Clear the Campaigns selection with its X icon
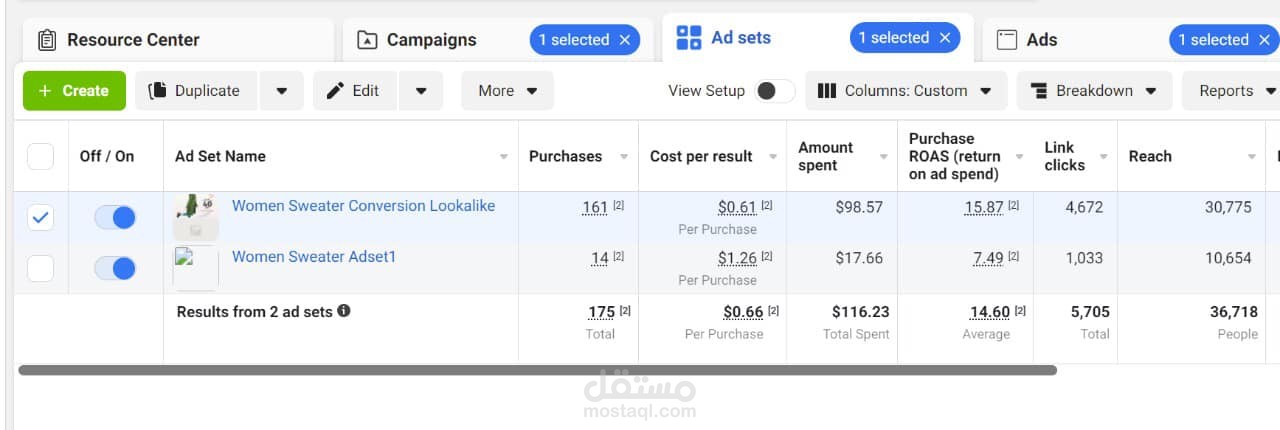 (x=625, y=40)
